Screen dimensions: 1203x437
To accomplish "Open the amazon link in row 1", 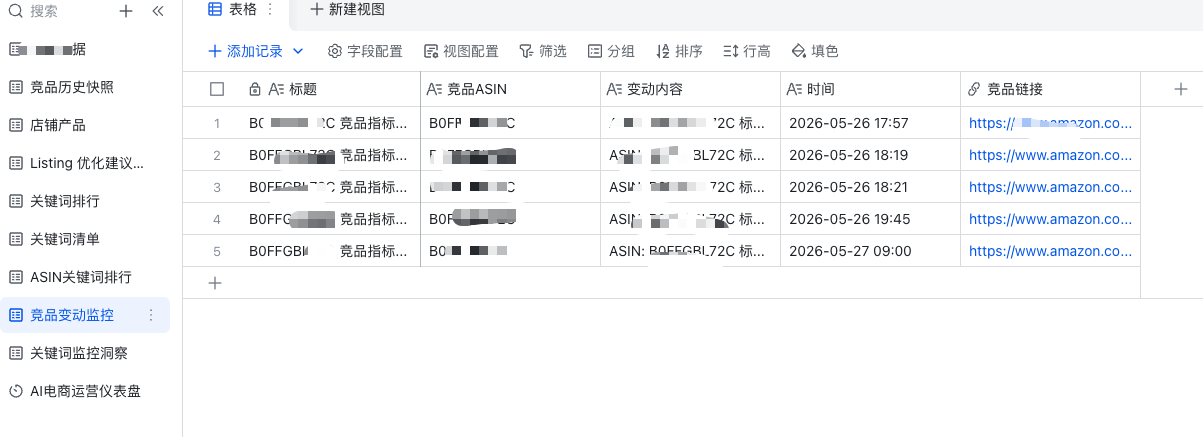I will coord(1050,123).
